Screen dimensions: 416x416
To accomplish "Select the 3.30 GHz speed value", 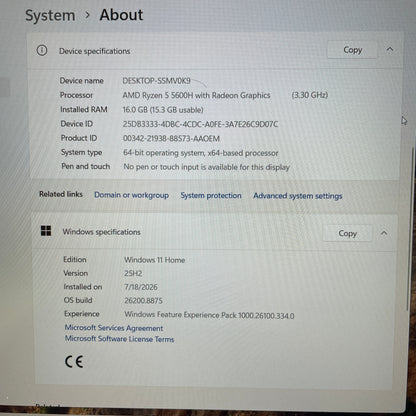I will pos(310,95).
